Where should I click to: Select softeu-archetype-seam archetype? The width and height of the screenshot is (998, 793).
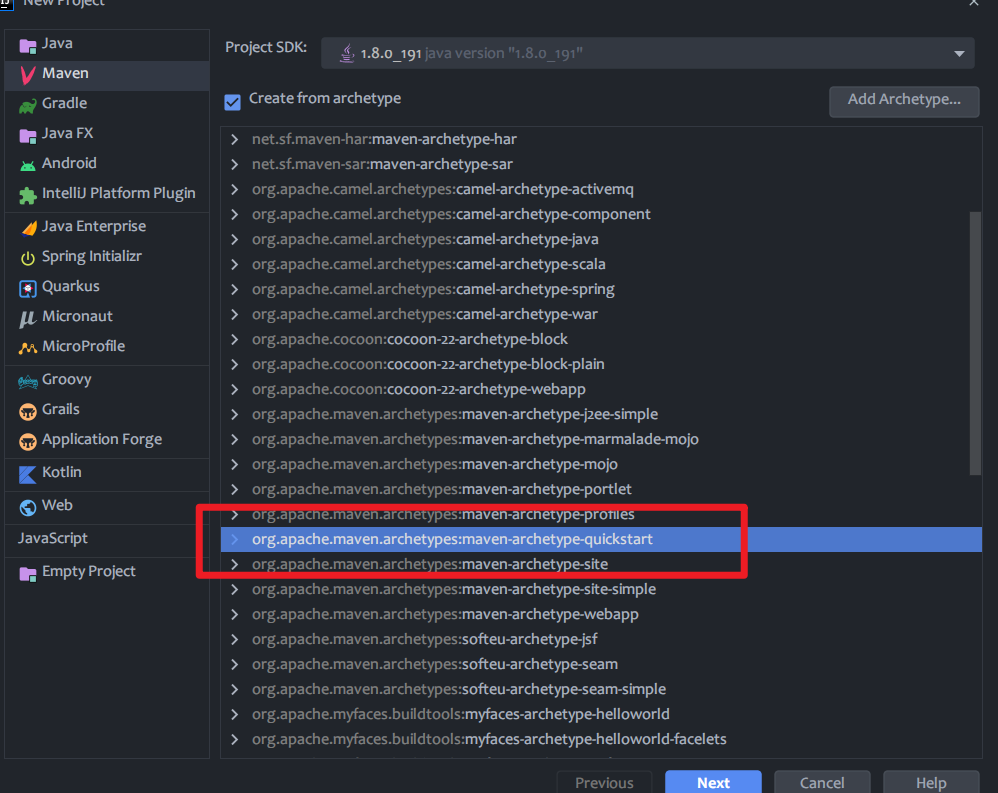pyautogui.click(x=601, y=664)
